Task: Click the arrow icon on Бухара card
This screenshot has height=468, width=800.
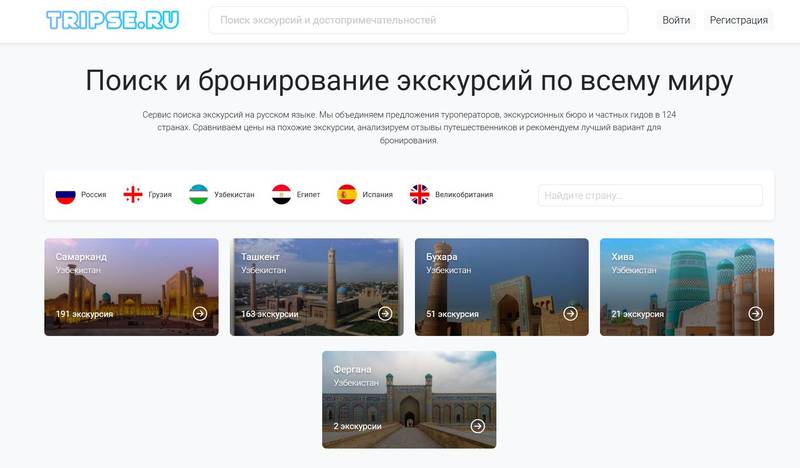Action: coord(570,313)
